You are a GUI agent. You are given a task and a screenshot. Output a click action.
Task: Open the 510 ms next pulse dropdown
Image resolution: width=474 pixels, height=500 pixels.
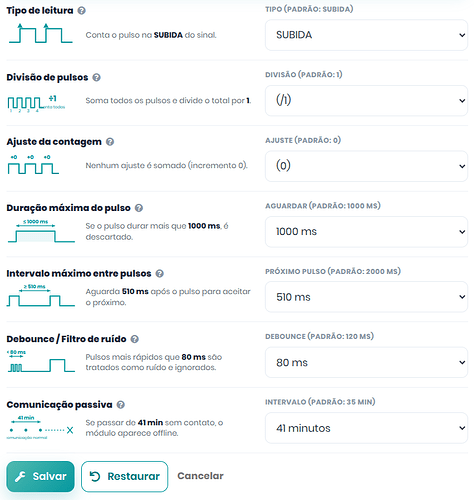coord(366,297)
